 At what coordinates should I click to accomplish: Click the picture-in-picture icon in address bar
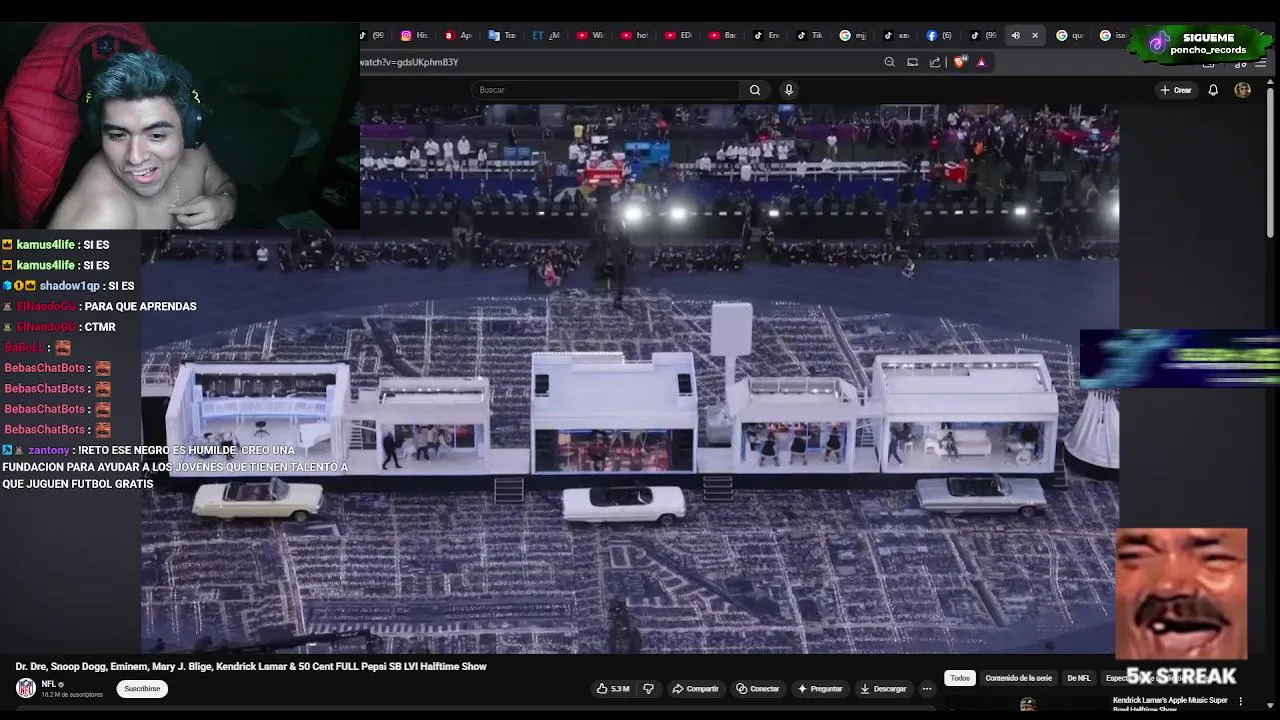tap(912, 62)
